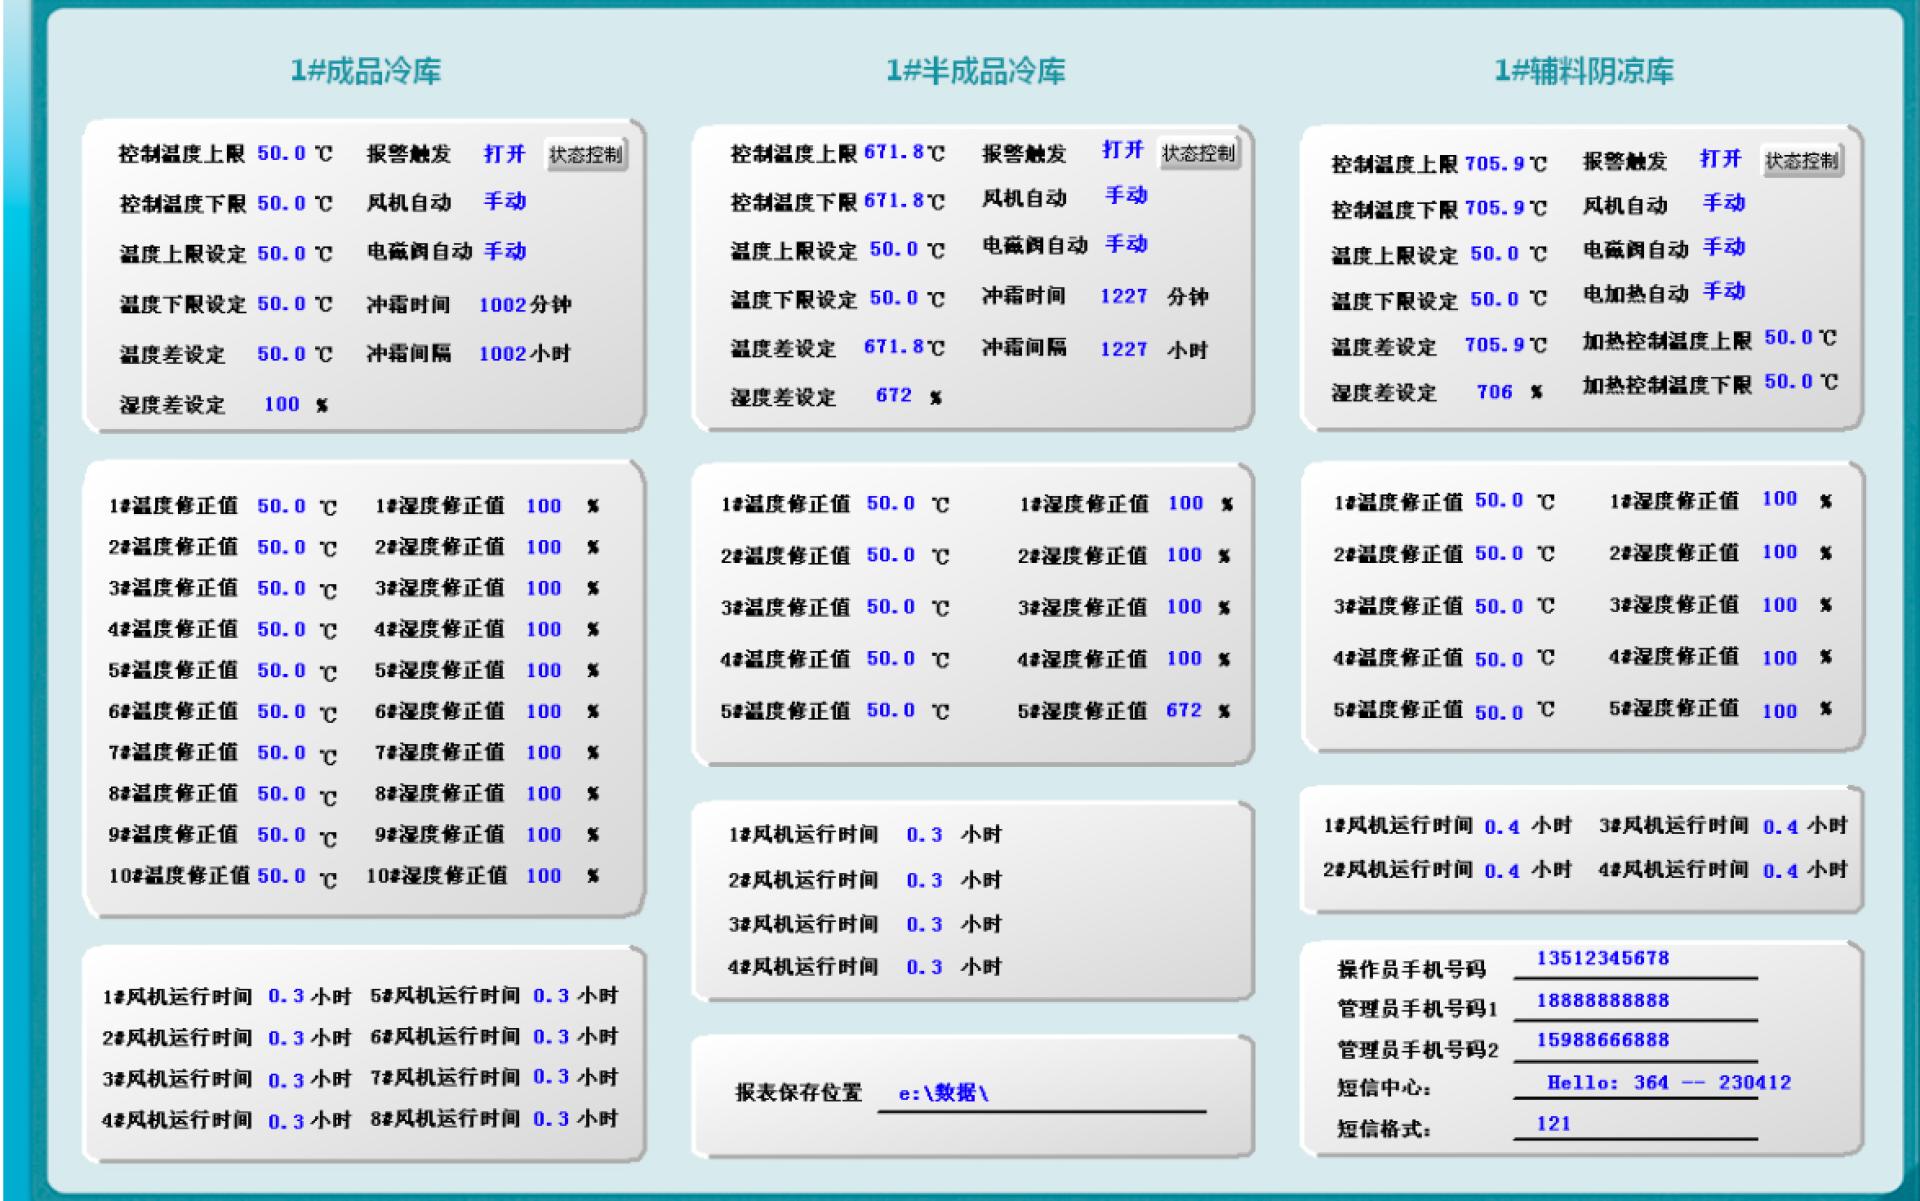
Task: Select the 操作员手机号码 field 13512345678
Action: (1602, 958)
